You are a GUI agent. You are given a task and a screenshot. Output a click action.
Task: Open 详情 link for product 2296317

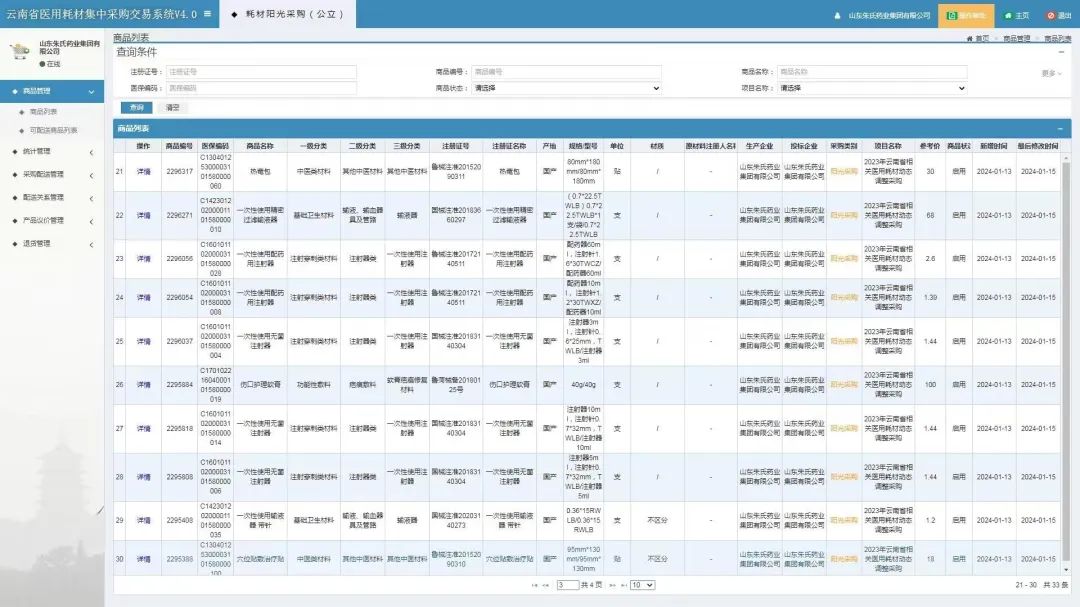(x=143, y=172)
